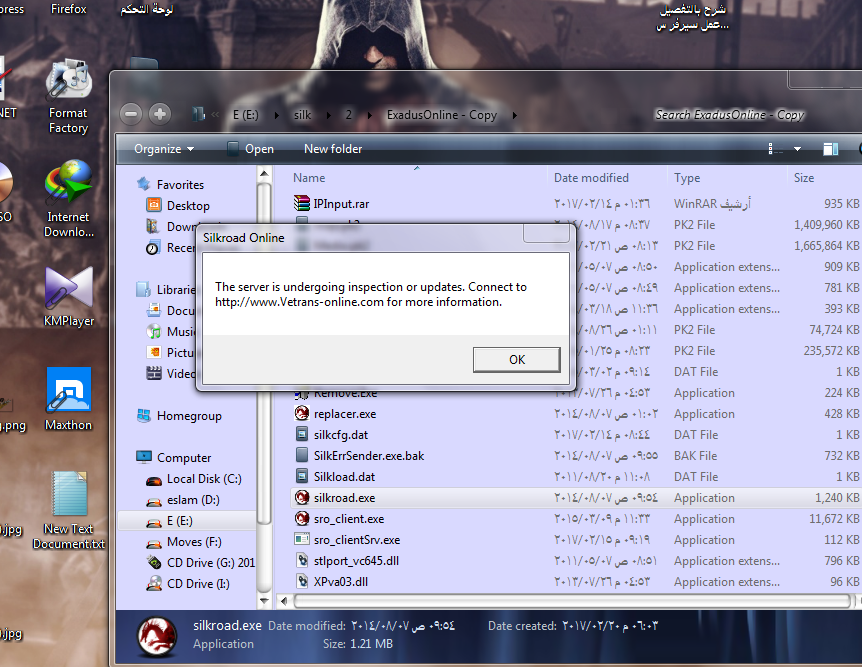Expand the E (E:) breadcrumb arrow
This screenshot has width=862, height=667.
[x=277, y=115]
